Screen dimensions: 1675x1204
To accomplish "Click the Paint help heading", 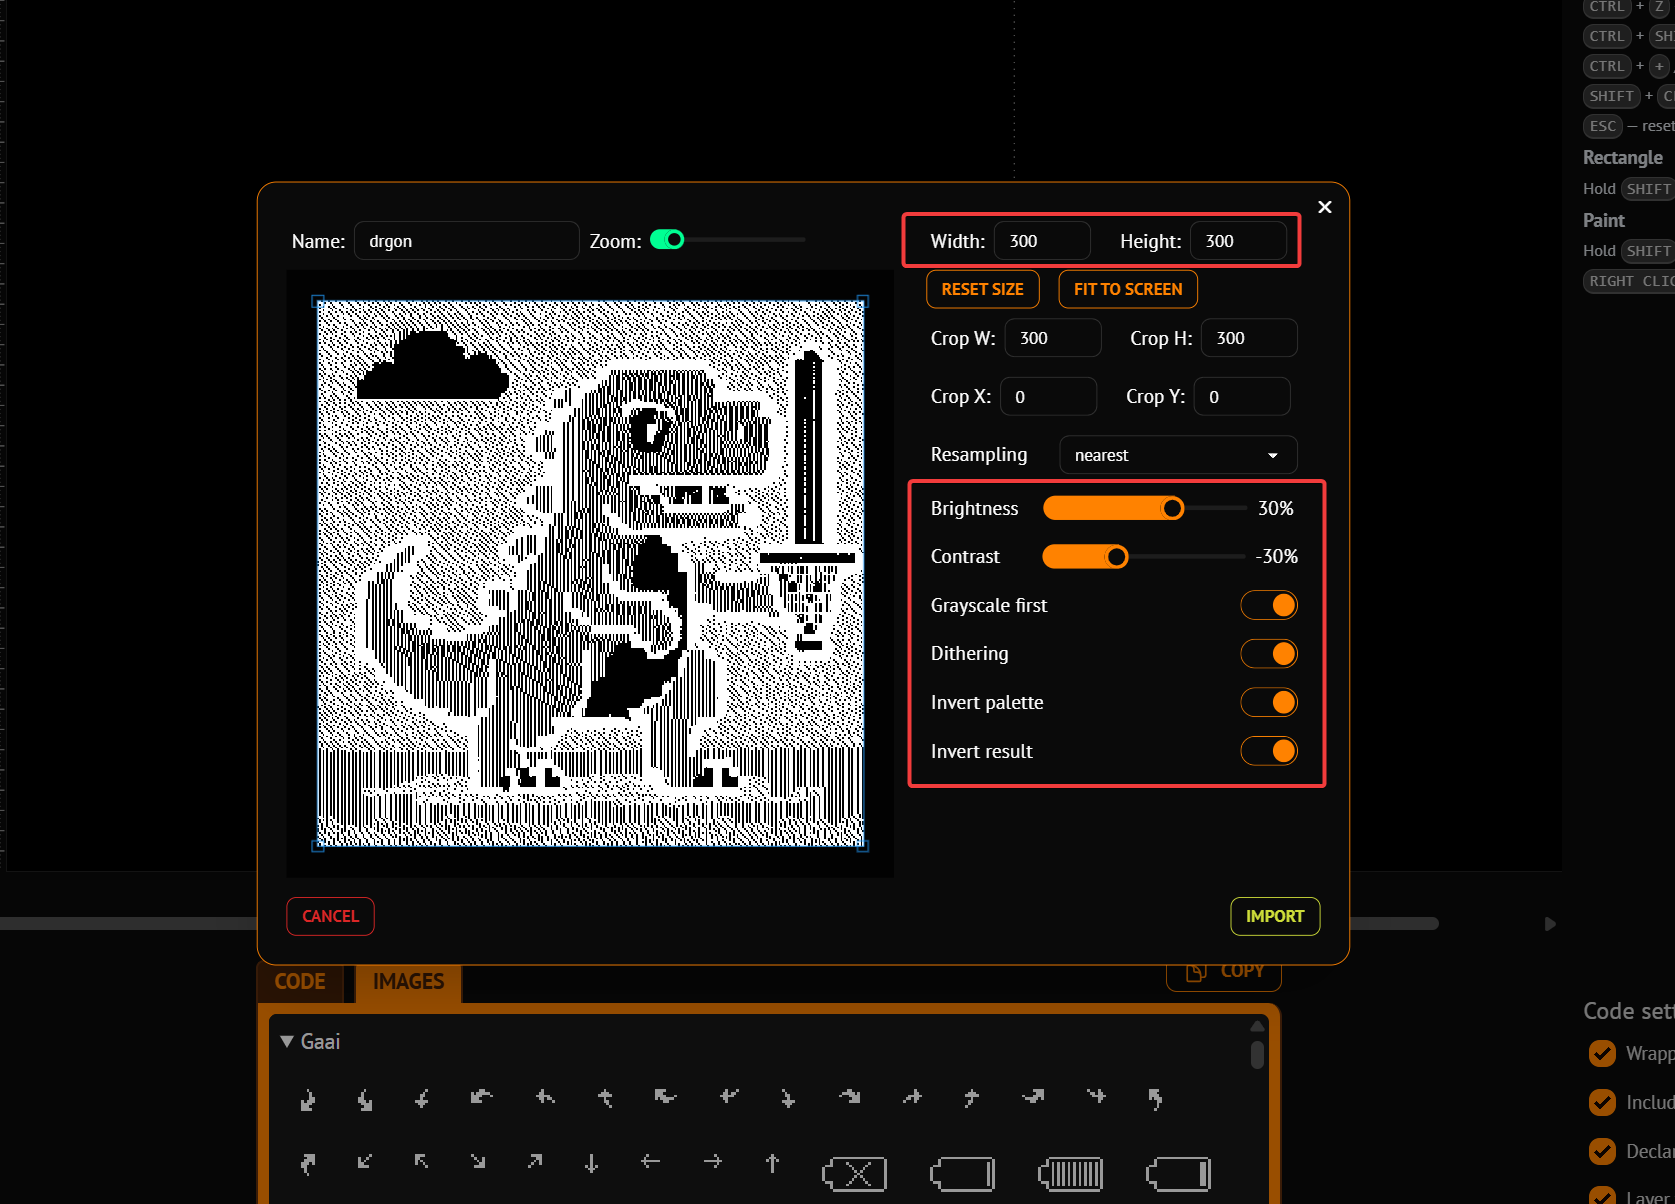I will point(1604,220).
